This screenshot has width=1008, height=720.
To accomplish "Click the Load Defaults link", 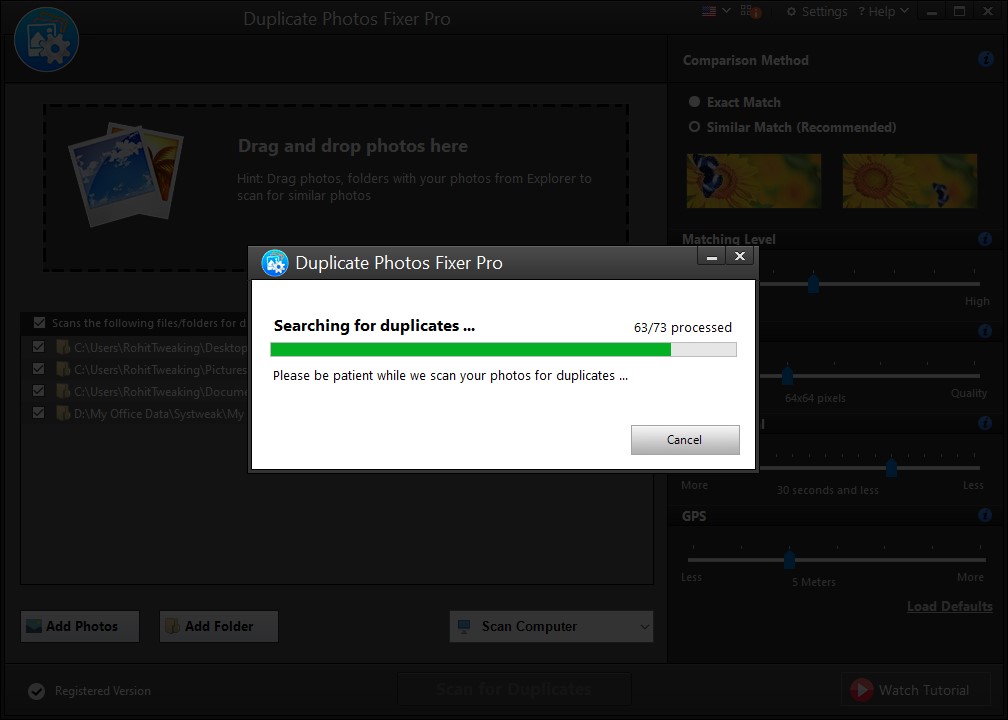I will pyautogui.click(x=949, y=607).
